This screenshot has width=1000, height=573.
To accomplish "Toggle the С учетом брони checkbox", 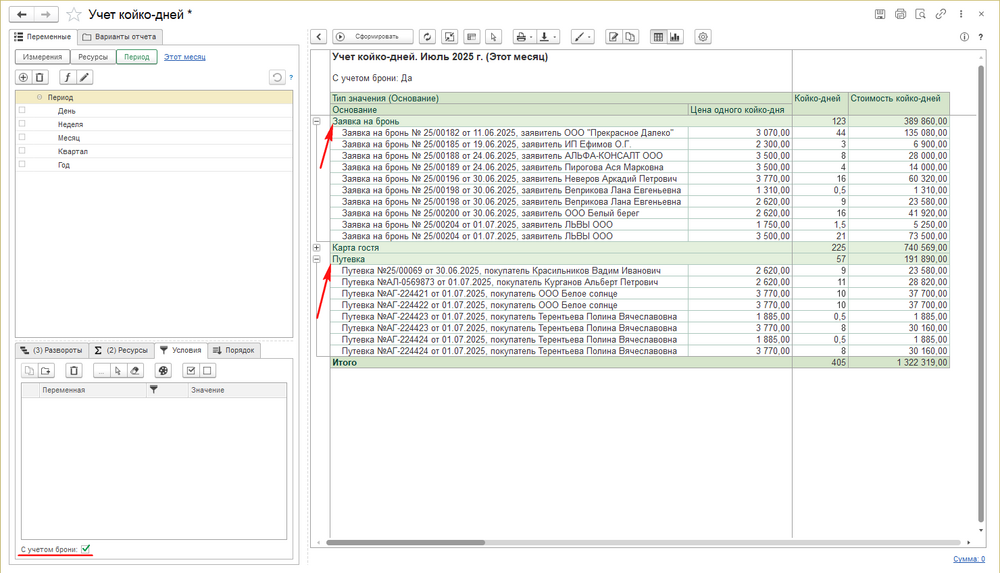I will pyautogui.click(x=86, y=549).
